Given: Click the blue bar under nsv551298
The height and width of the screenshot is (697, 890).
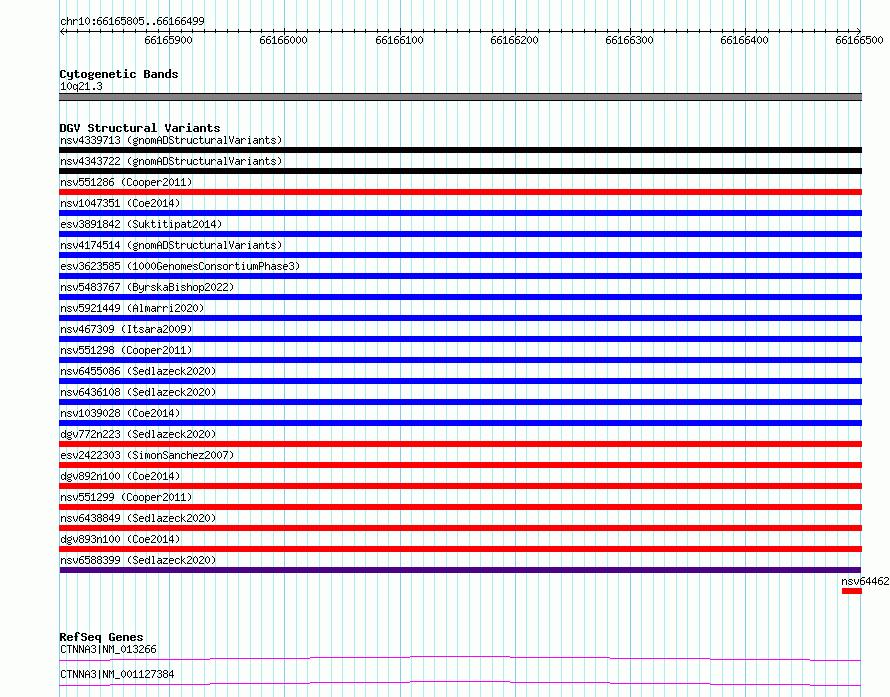Looking at the screenshot, I should click(460, 360).
